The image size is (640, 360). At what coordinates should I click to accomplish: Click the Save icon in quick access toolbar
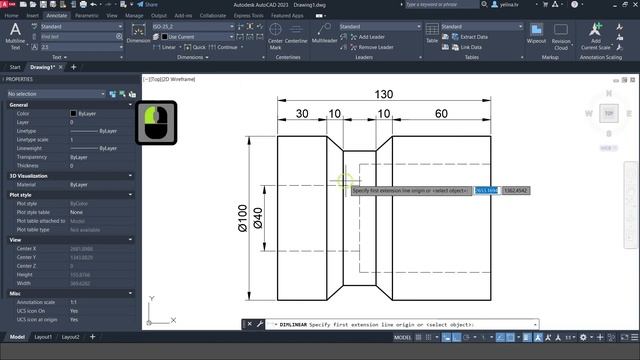tap(43, 4)
